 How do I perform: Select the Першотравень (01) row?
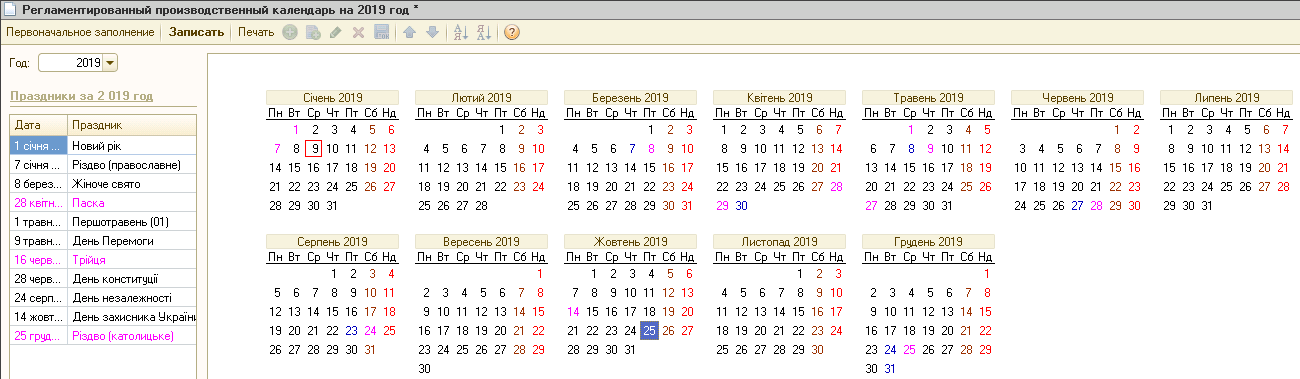click(103, 222)
